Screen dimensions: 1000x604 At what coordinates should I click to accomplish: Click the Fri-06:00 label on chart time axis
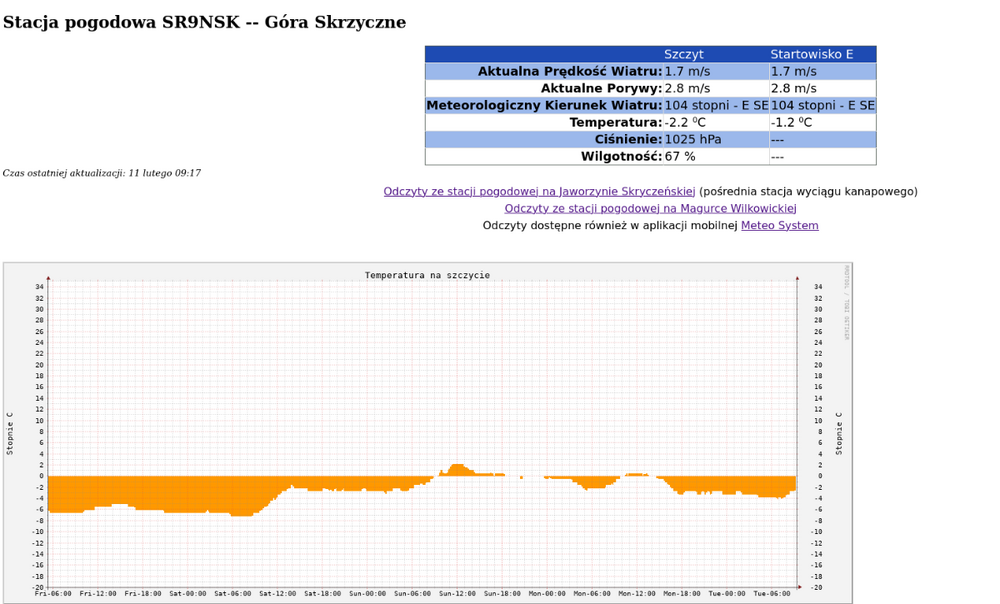click(53, 593)
